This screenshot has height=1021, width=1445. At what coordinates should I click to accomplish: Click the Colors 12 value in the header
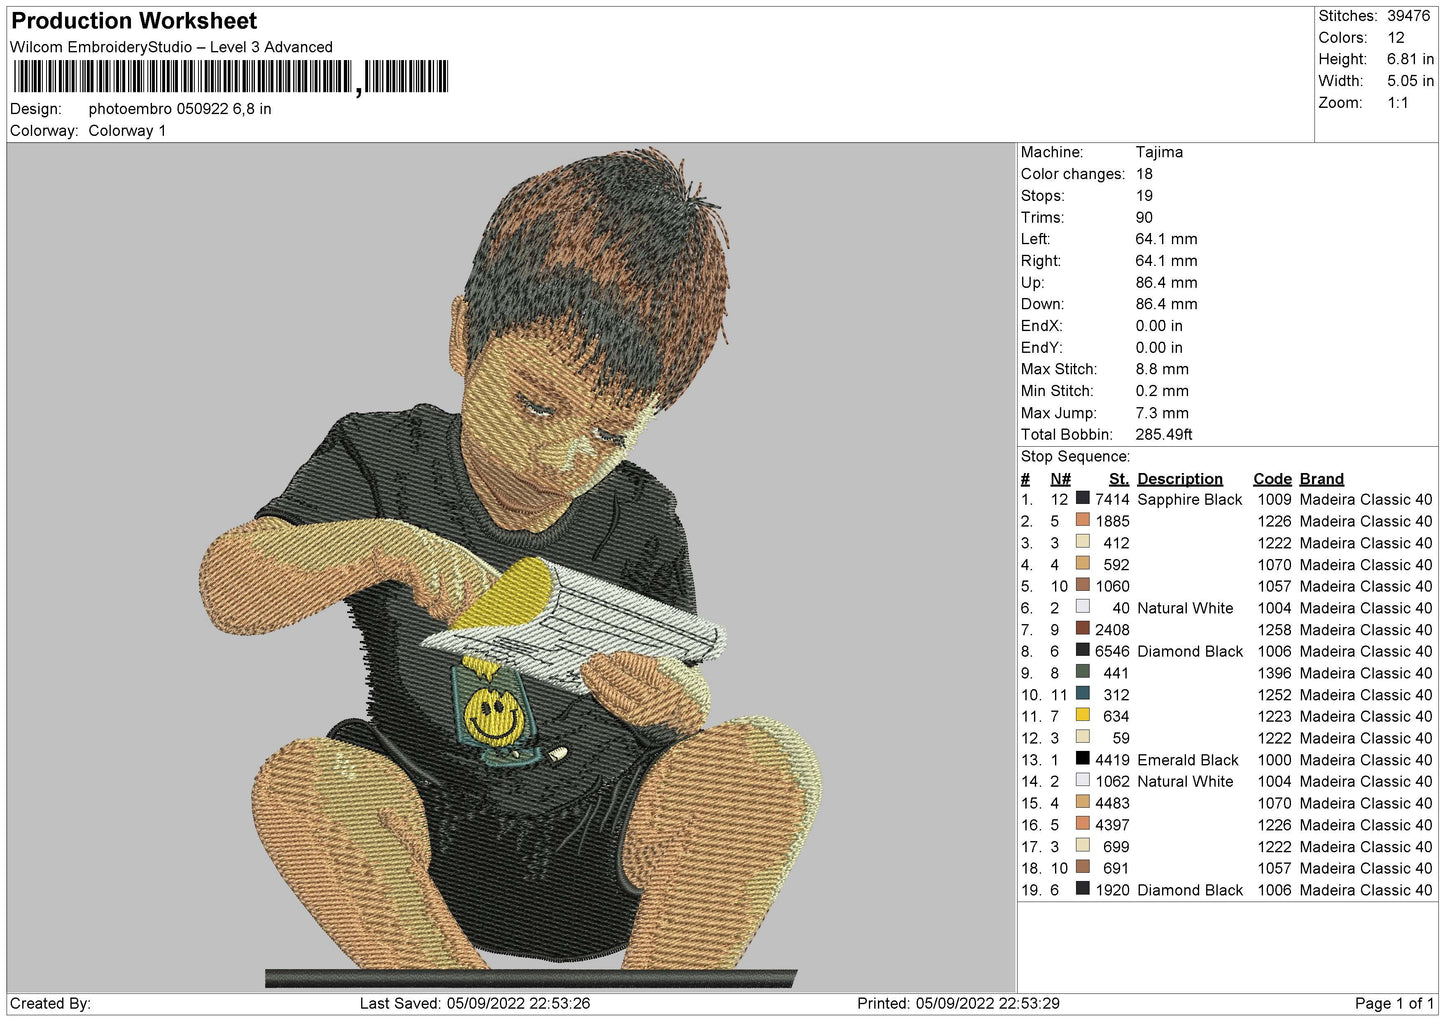pyautogui.click(x=1395, y=38)
